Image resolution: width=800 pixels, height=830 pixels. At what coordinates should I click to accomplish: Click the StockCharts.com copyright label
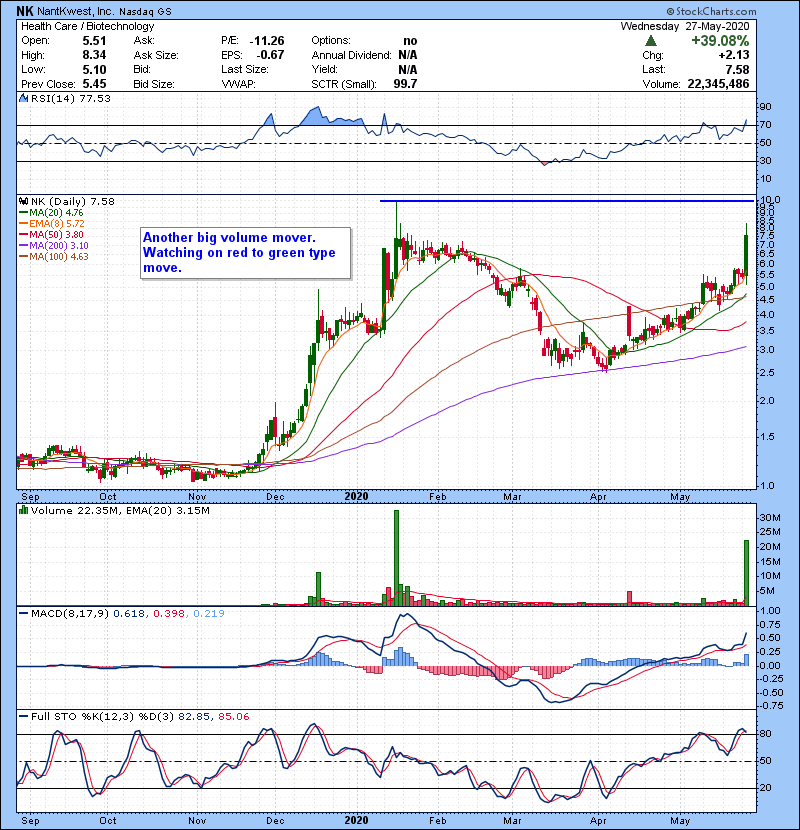point(711,11)
